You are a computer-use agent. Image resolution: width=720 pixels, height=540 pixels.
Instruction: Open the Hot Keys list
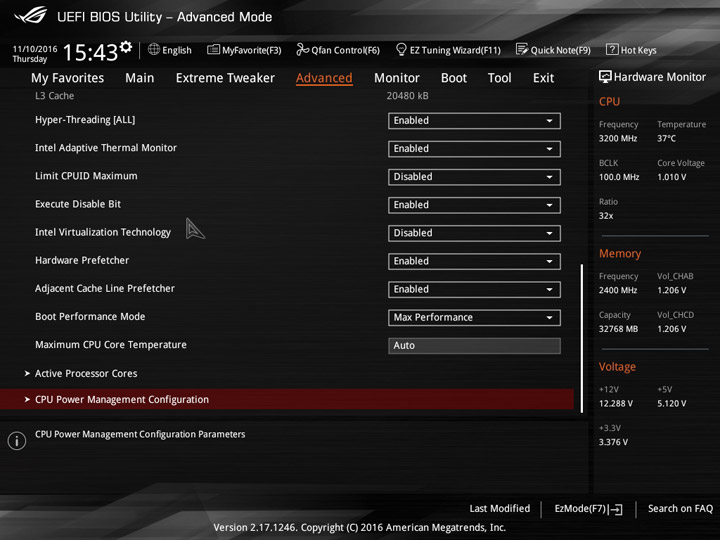point(631,50)
